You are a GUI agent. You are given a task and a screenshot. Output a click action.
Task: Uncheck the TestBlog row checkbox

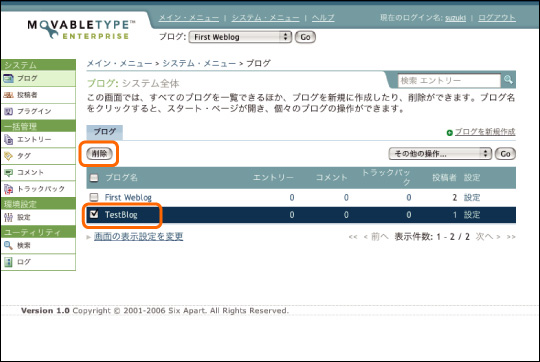pos(94,214)
